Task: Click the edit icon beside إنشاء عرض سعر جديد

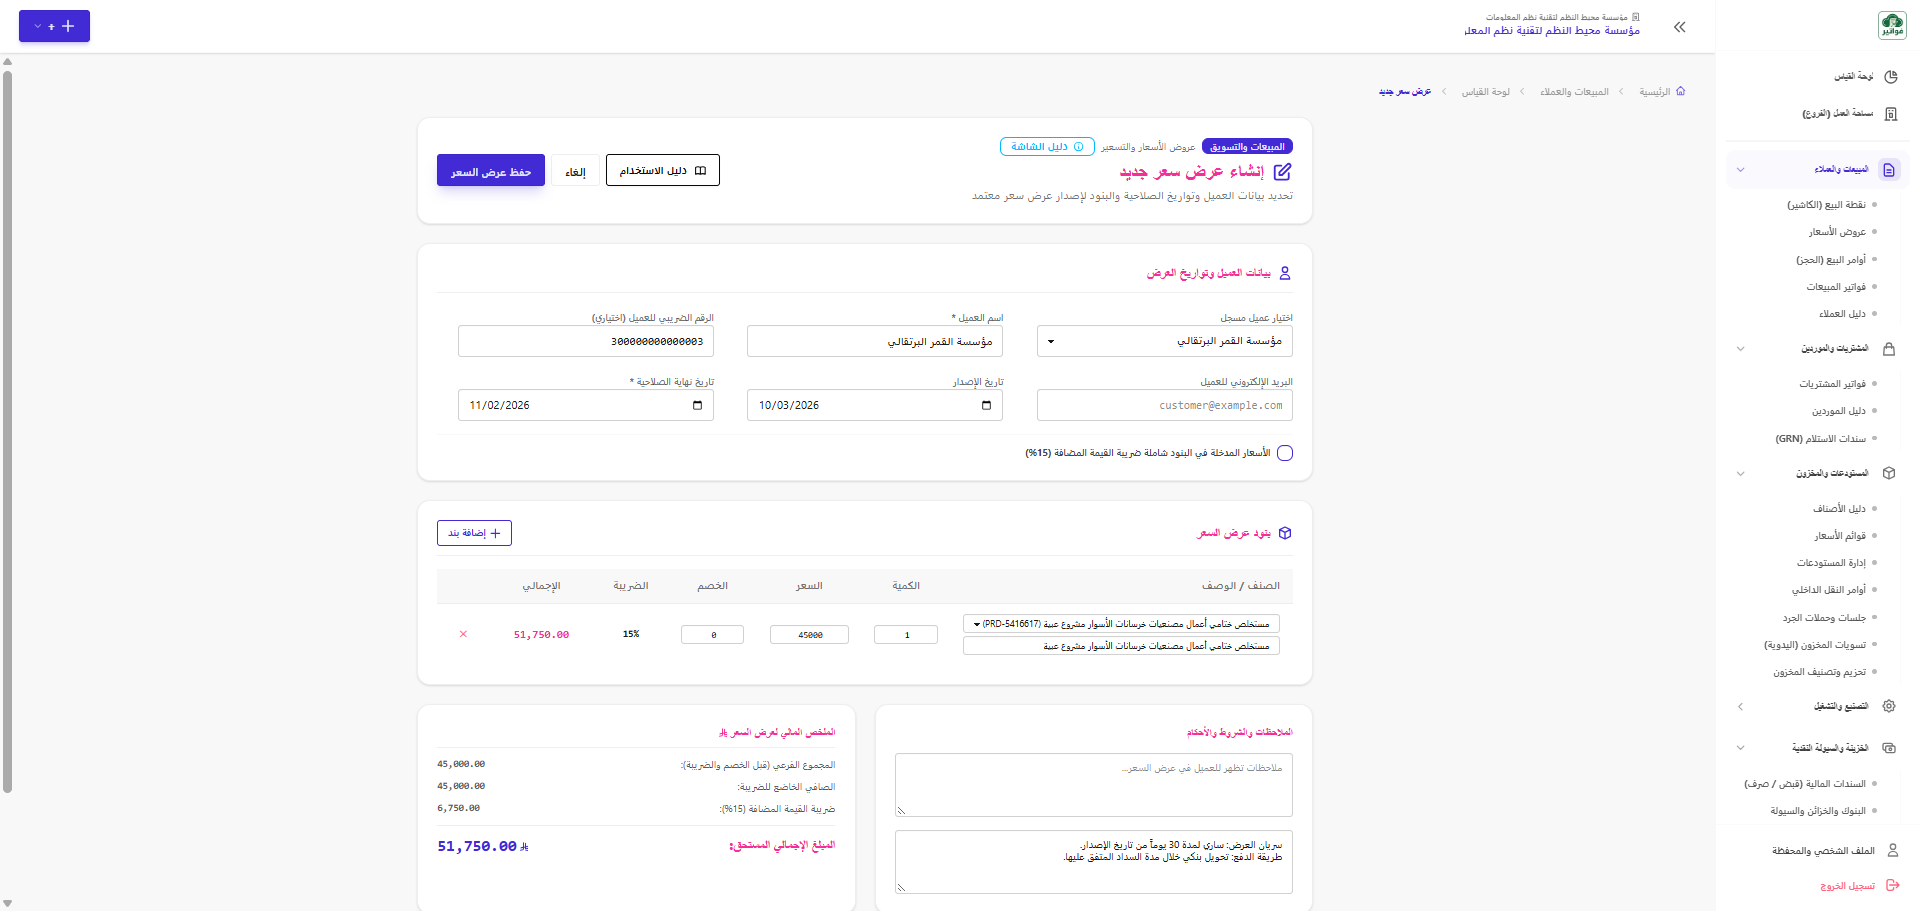Action: pyautogui.click(x=1283, y=172)
